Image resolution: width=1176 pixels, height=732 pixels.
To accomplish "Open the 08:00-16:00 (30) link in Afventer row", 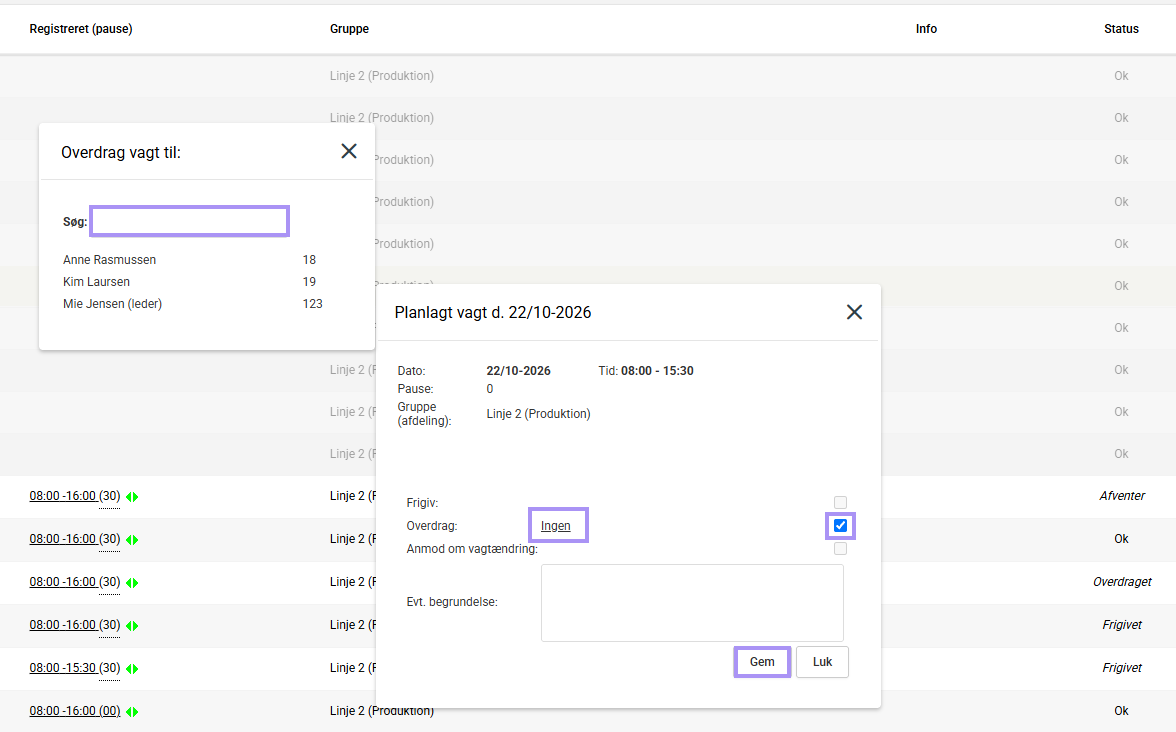I will pos(75,496).
